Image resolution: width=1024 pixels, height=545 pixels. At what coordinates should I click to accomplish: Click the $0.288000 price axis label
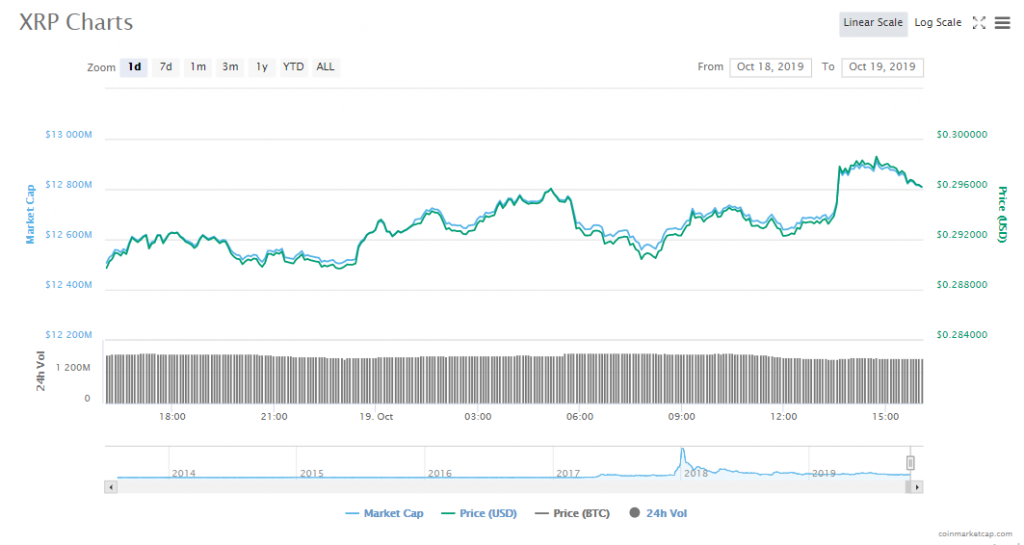point(962,285)
